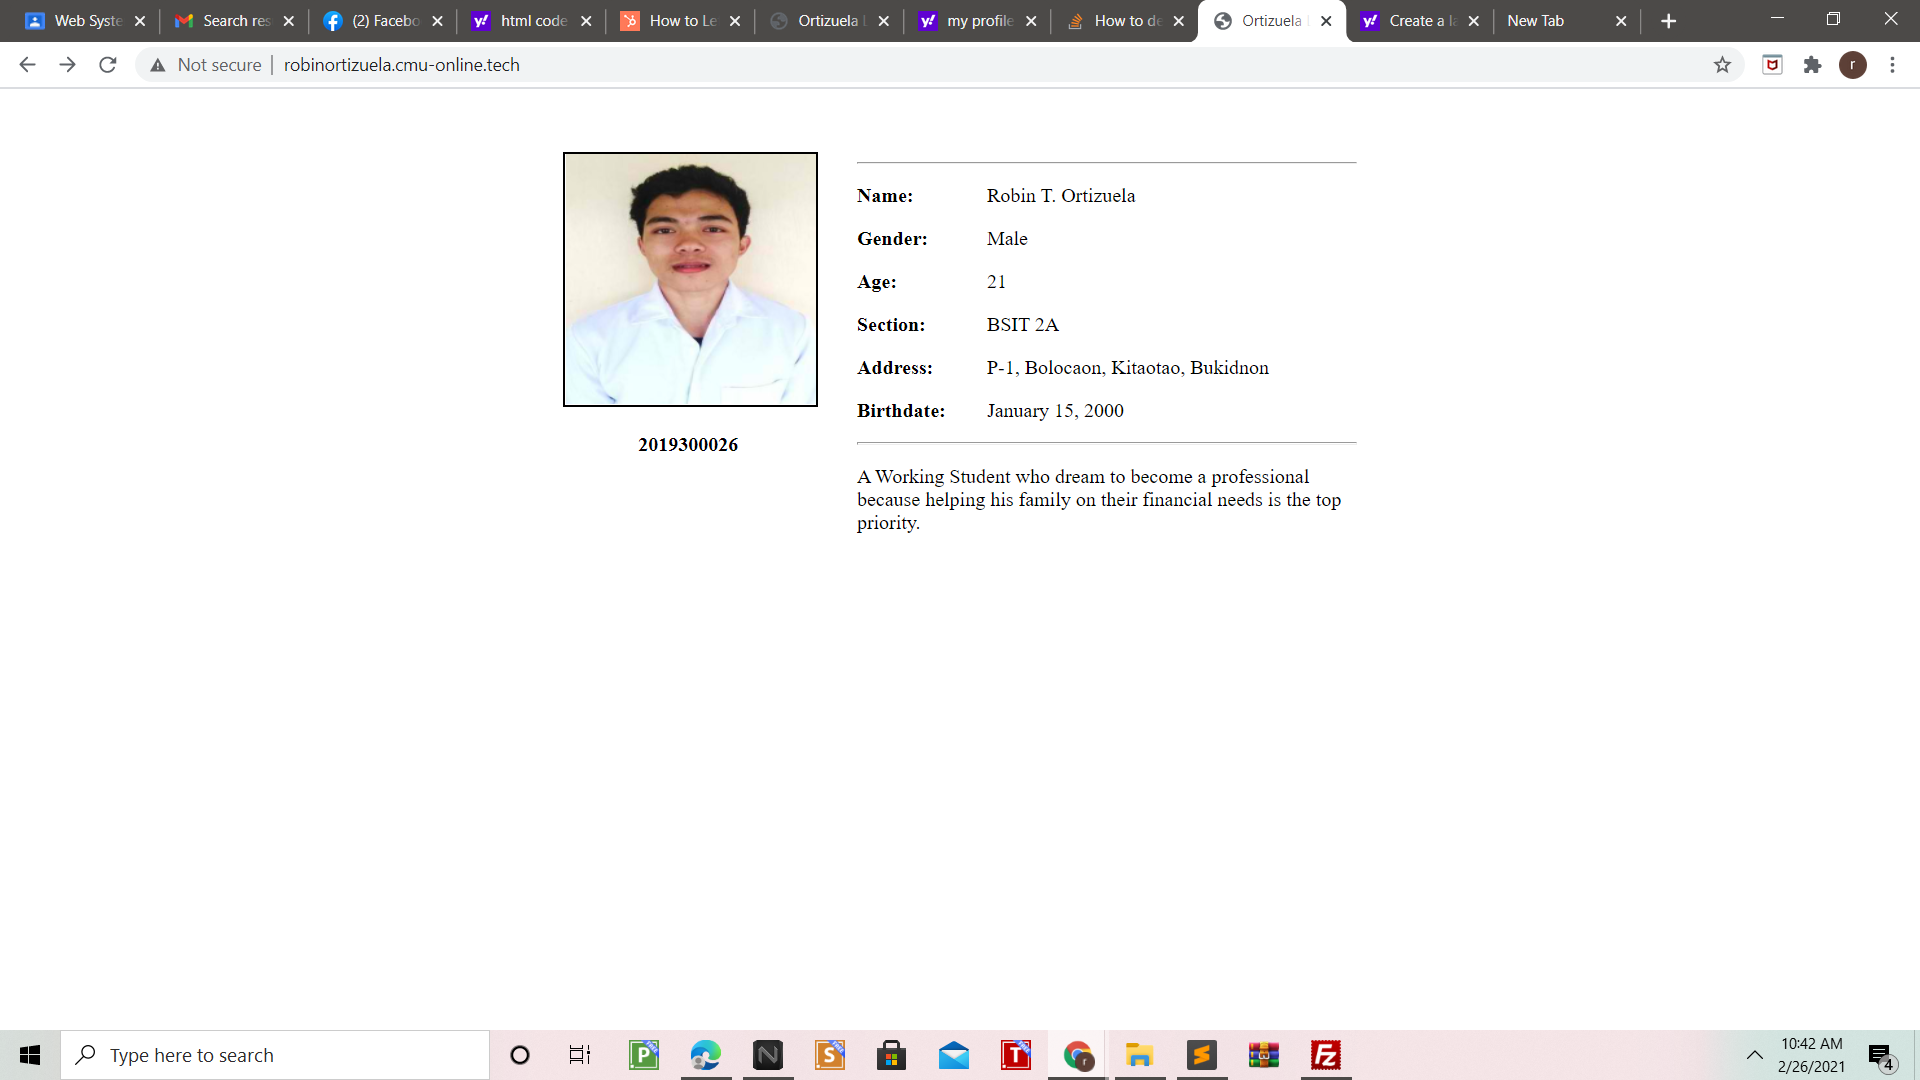
Task: Click the browser back arrow
Action: click(x=27, y=65)
